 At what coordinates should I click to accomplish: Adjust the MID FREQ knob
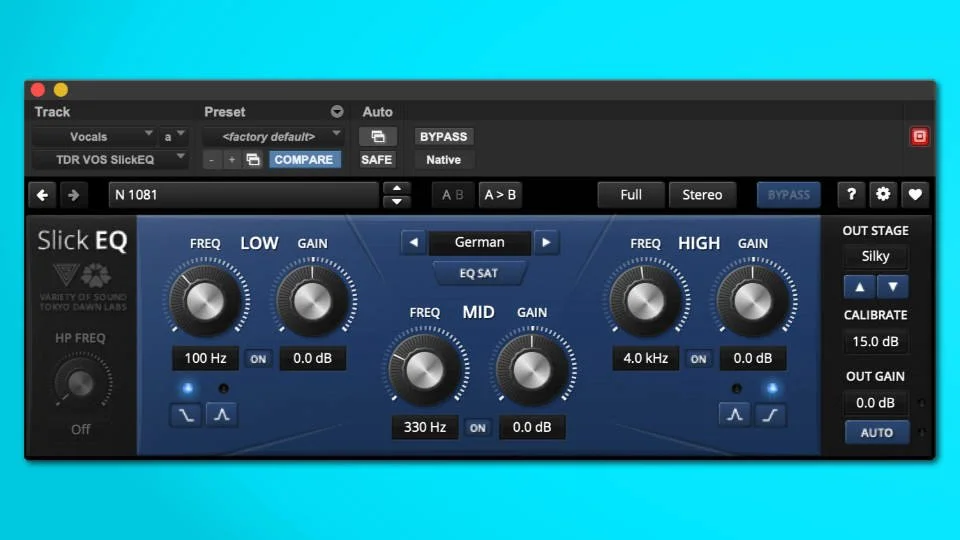pyautogui.click(x=425, y=370)
